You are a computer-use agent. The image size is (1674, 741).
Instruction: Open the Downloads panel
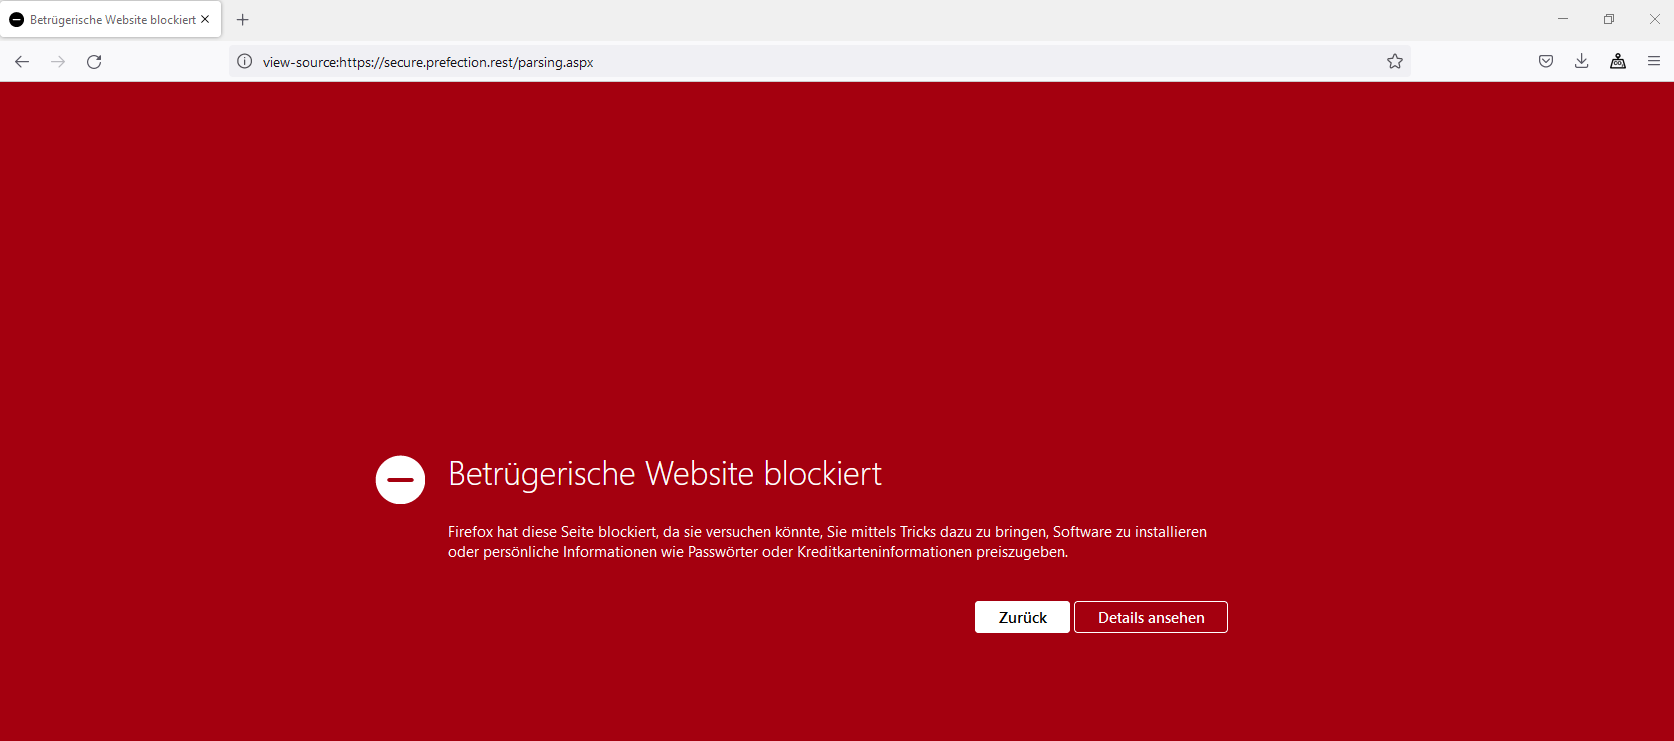(x=1582, y=62)
